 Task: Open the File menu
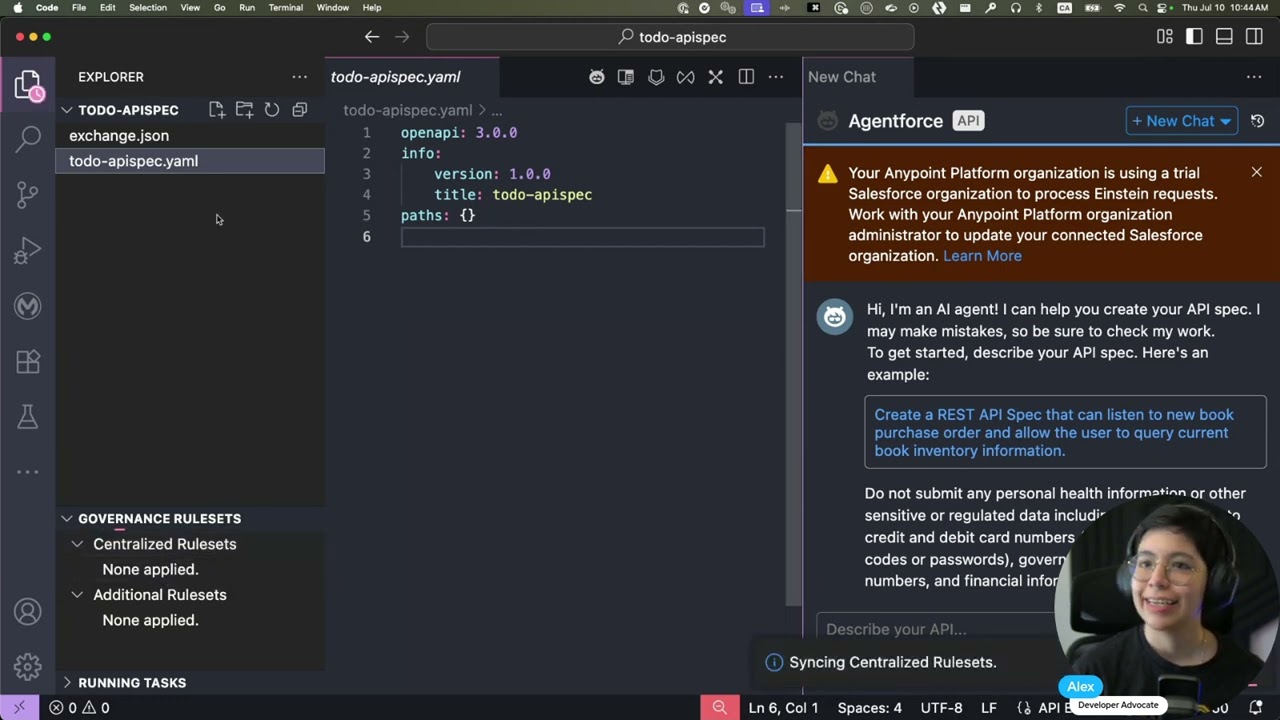(x=79, y=8)
